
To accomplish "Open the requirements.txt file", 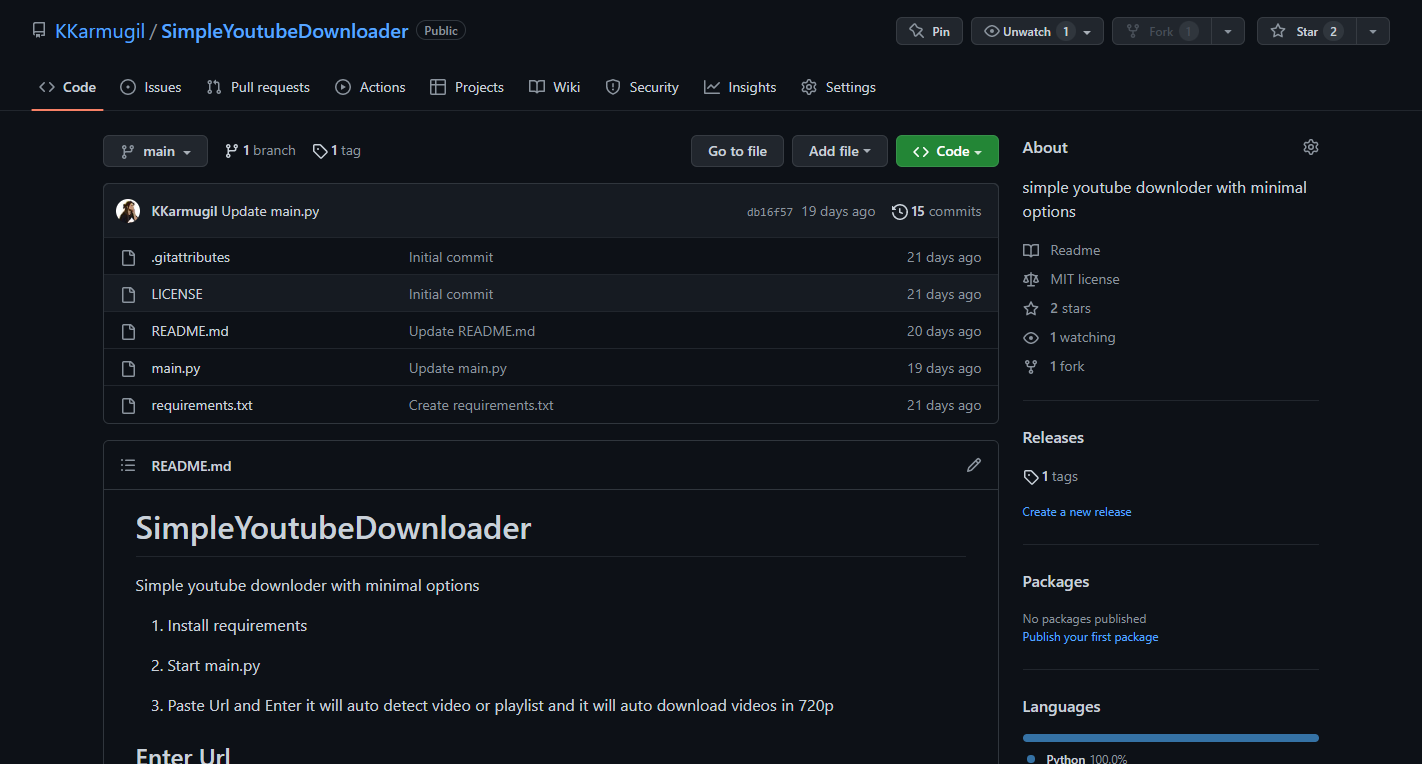I will (202, 405).
